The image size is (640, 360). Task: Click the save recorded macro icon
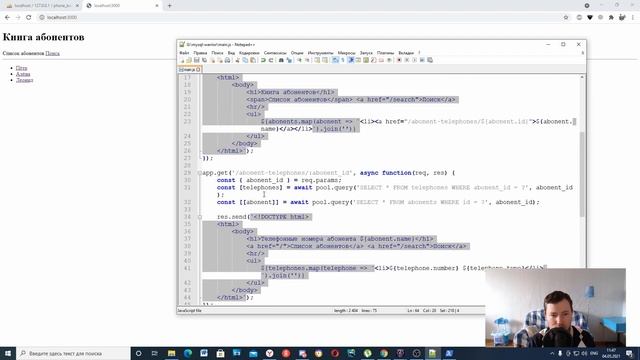(x=430, y=60)
